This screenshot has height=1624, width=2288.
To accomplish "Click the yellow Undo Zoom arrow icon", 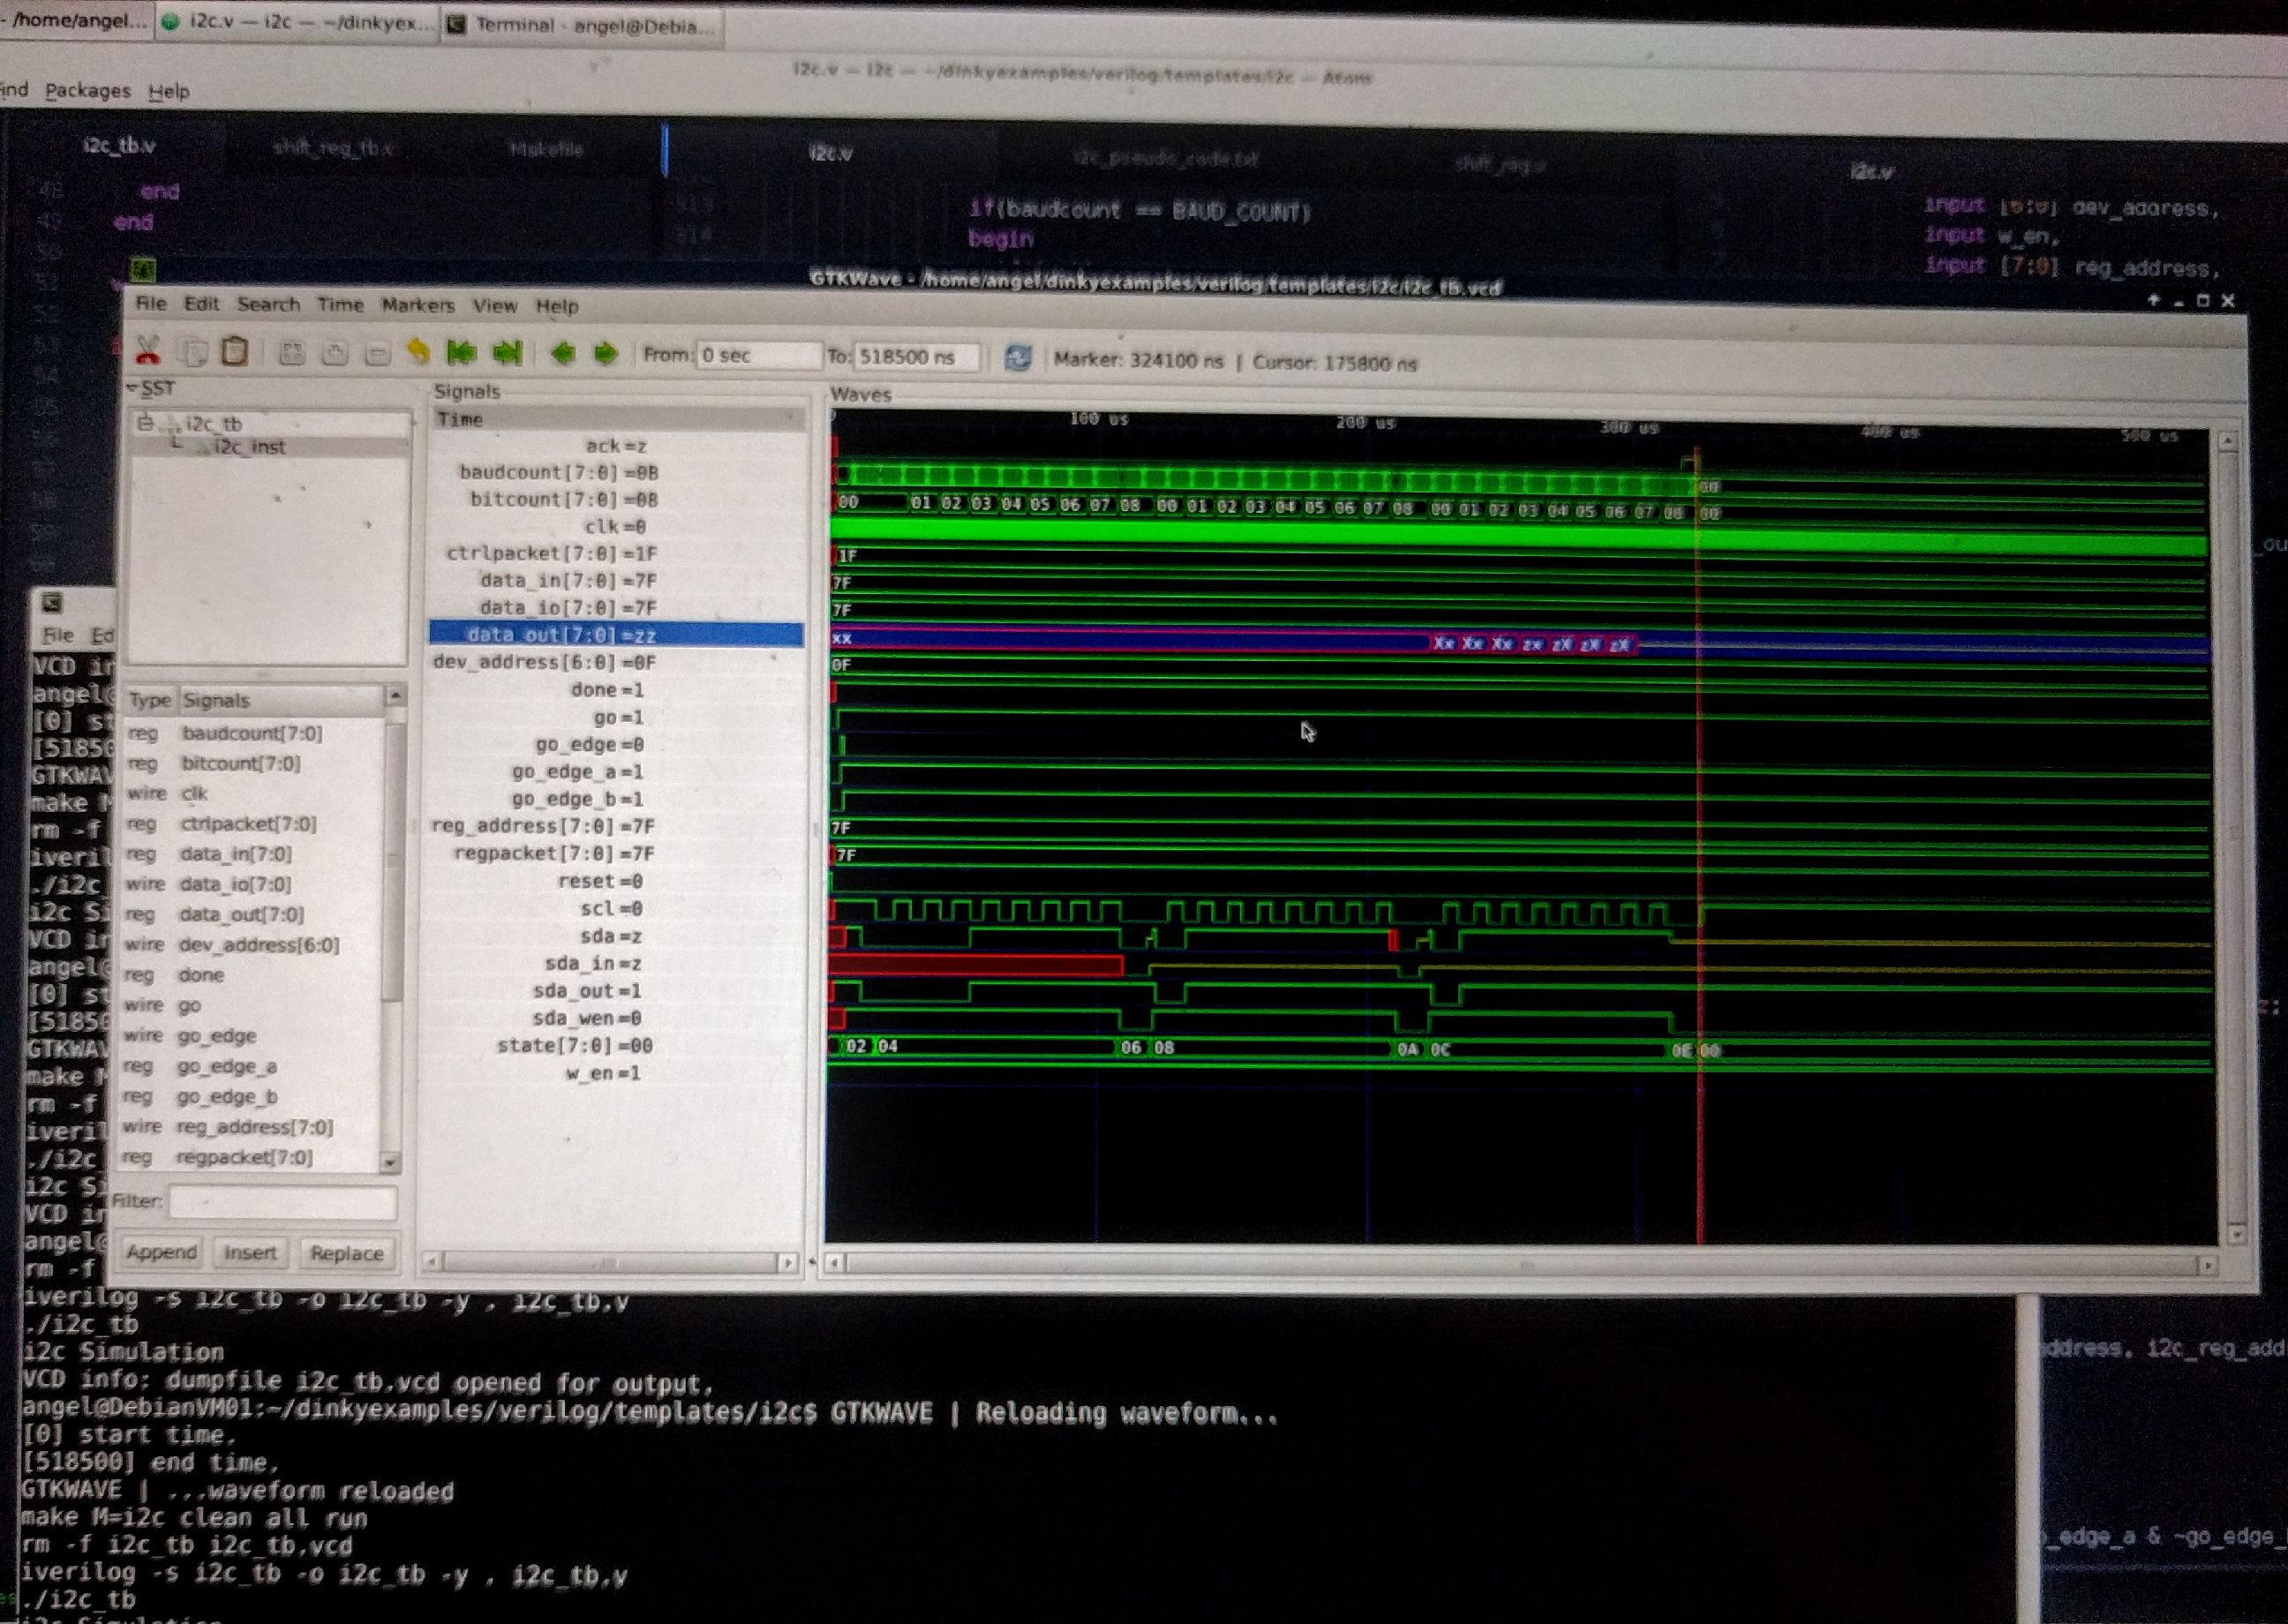I will (418, 352).
